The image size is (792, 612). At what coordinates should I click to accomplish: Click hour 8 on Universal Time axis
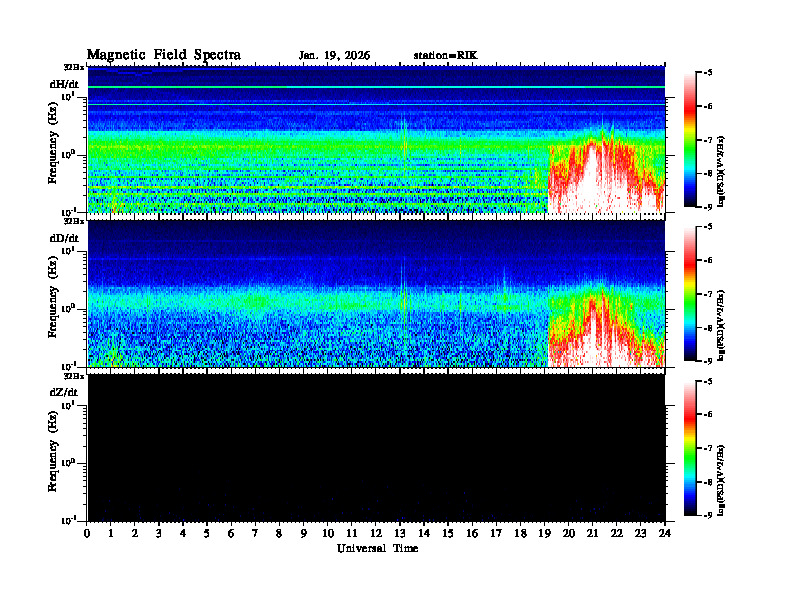[279, 534]
